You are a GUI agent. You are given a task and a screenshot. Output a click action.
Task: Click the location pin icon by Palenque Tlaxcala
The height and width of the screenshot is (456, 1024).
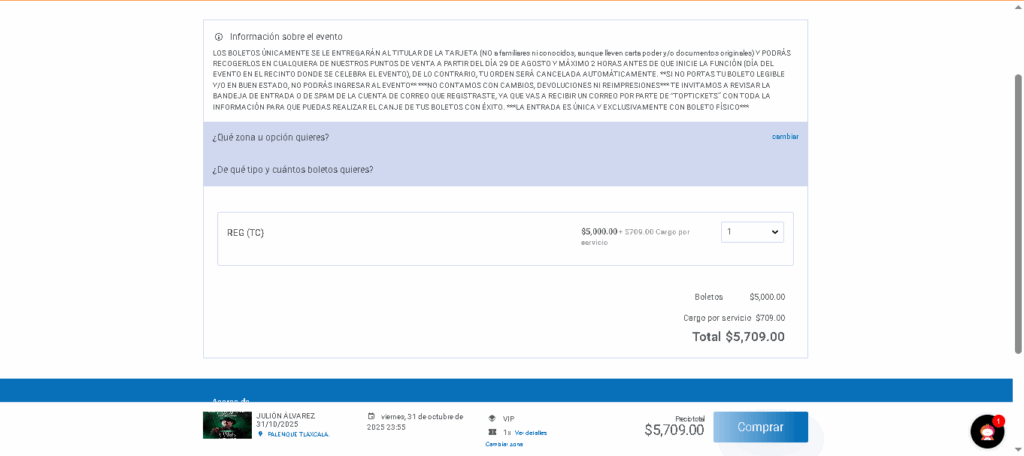click(x=261, y=434)
